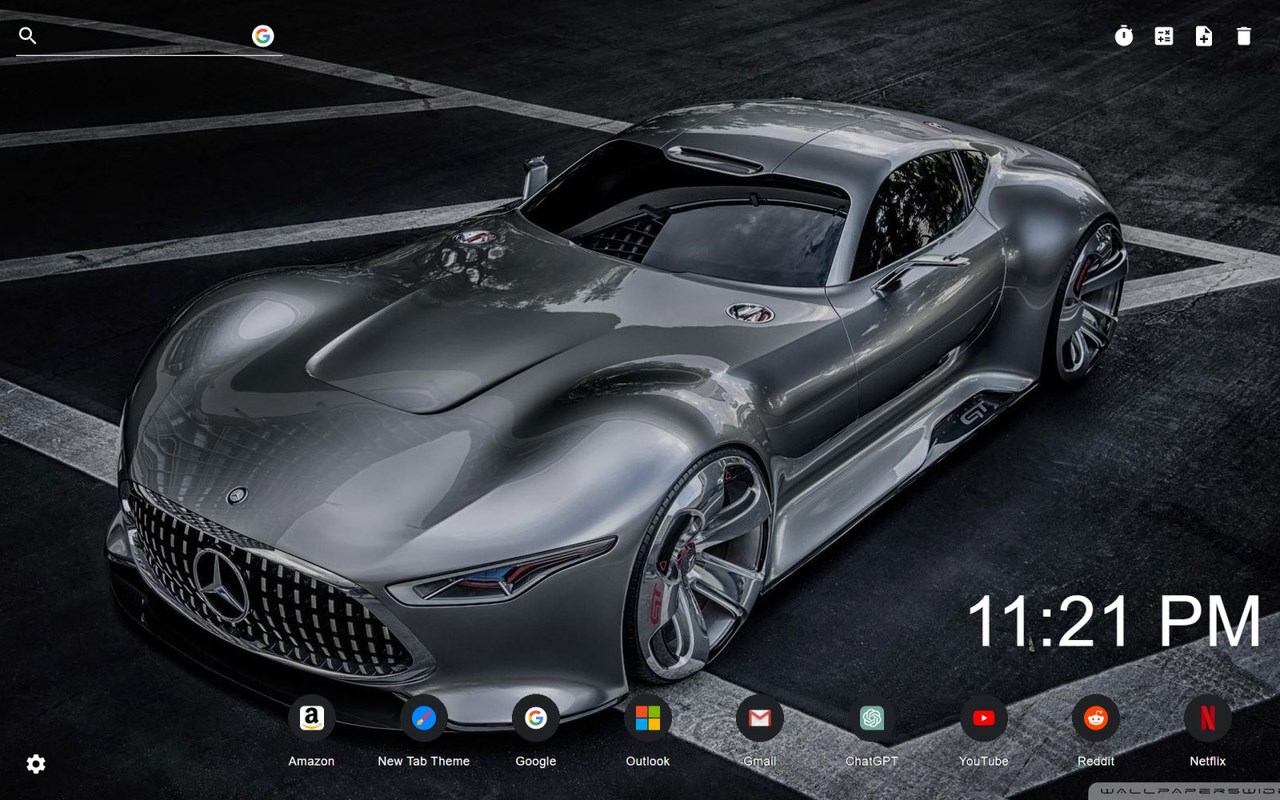Screen dimensions: 1280x800
Task: Launch the Netflix shortcut icon
Action: tap(1208, 718)
